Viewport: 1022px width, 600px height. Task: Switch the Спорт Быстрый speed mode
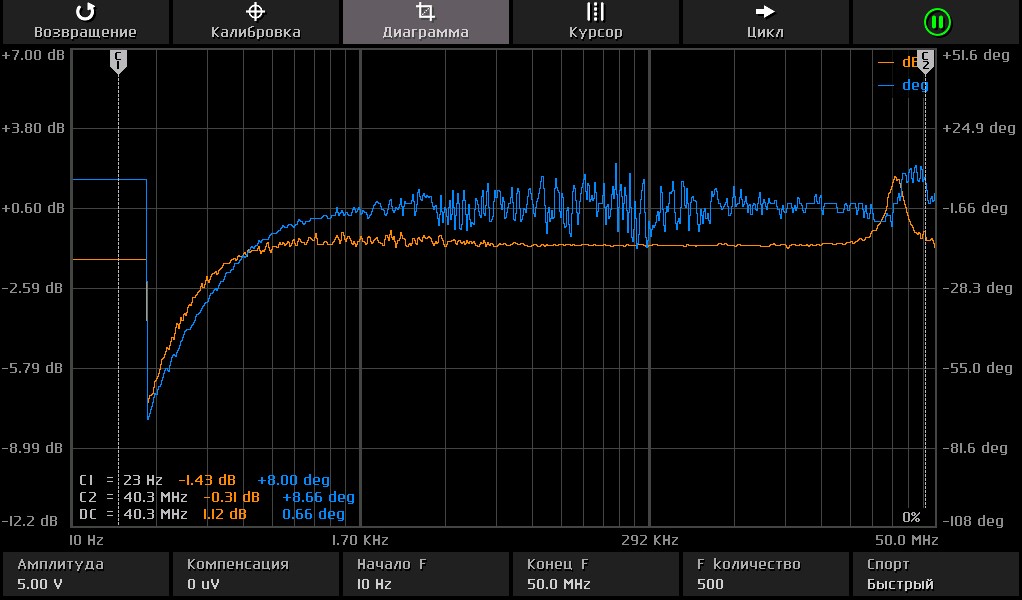tap(935, 574)
